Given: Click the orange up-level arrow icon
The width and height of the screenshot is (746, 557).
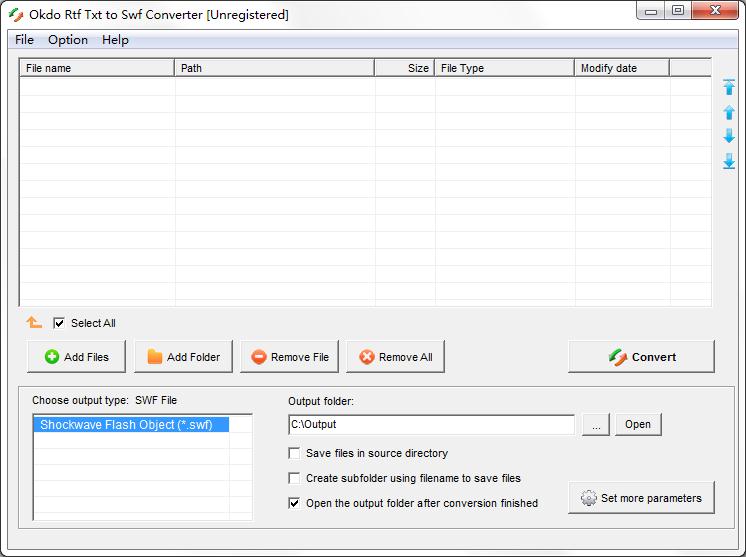Looking at the screenshot, I should (x=34, y=323).
